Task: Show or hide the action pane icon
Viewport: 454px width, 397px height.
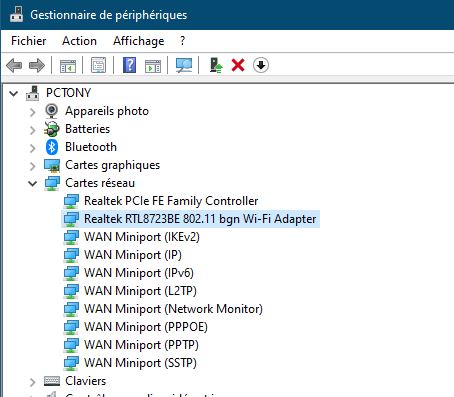Action: point(153,65)
